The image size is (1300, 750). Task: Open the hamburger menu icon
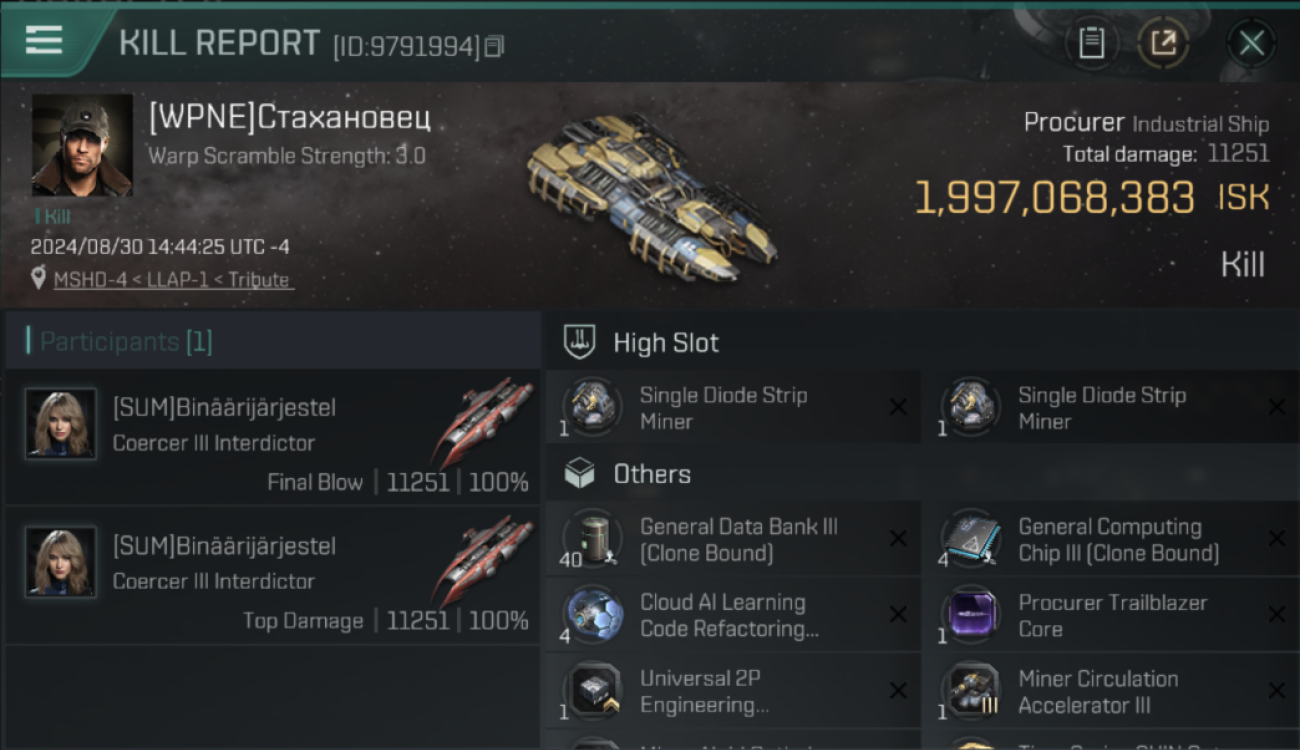[x=44, y=41]
